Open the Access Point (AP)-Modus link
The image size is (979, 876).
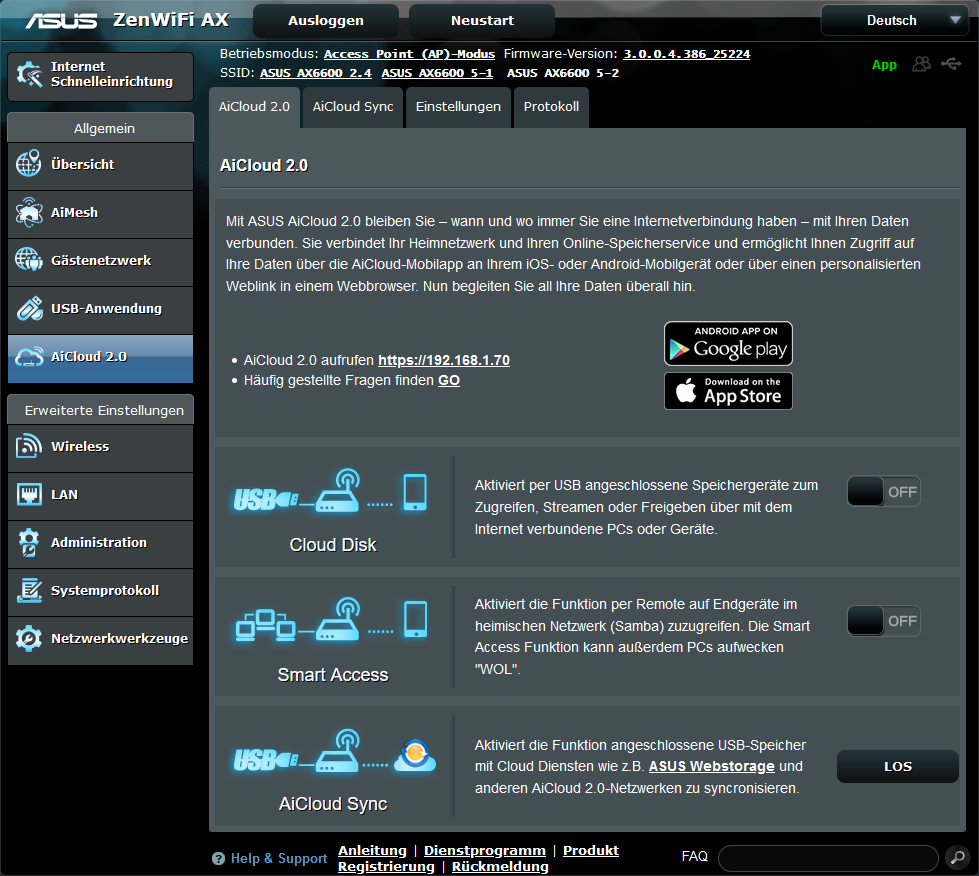click(409, 54)
